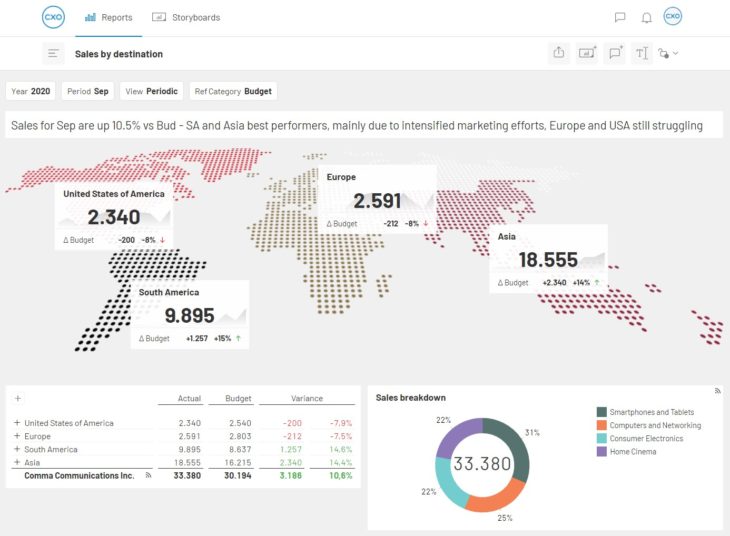The image size is (730, 536).
Task: Click the add to storyboard icon
Action: tap(587, 53)
